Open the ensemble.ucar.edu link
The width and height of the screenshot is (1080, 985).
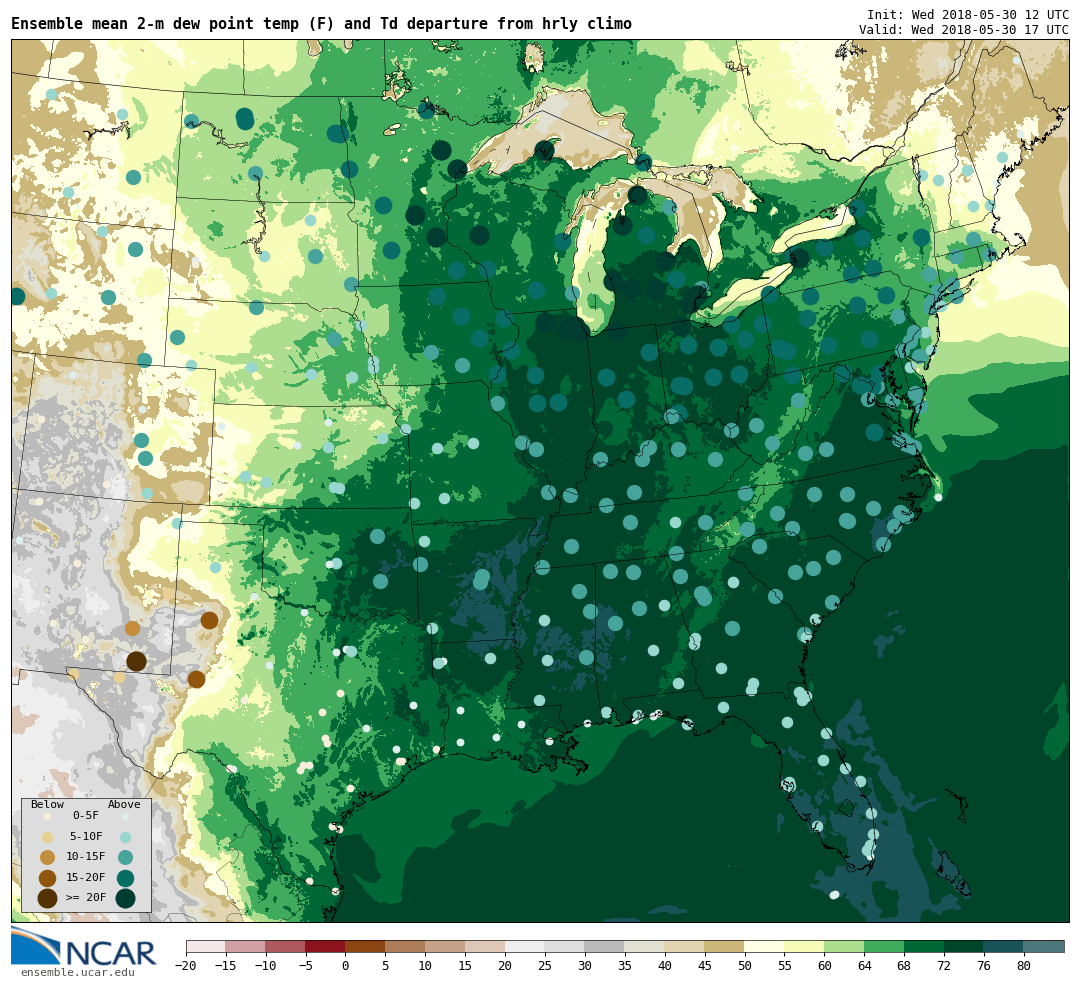(x=77, y=972)
